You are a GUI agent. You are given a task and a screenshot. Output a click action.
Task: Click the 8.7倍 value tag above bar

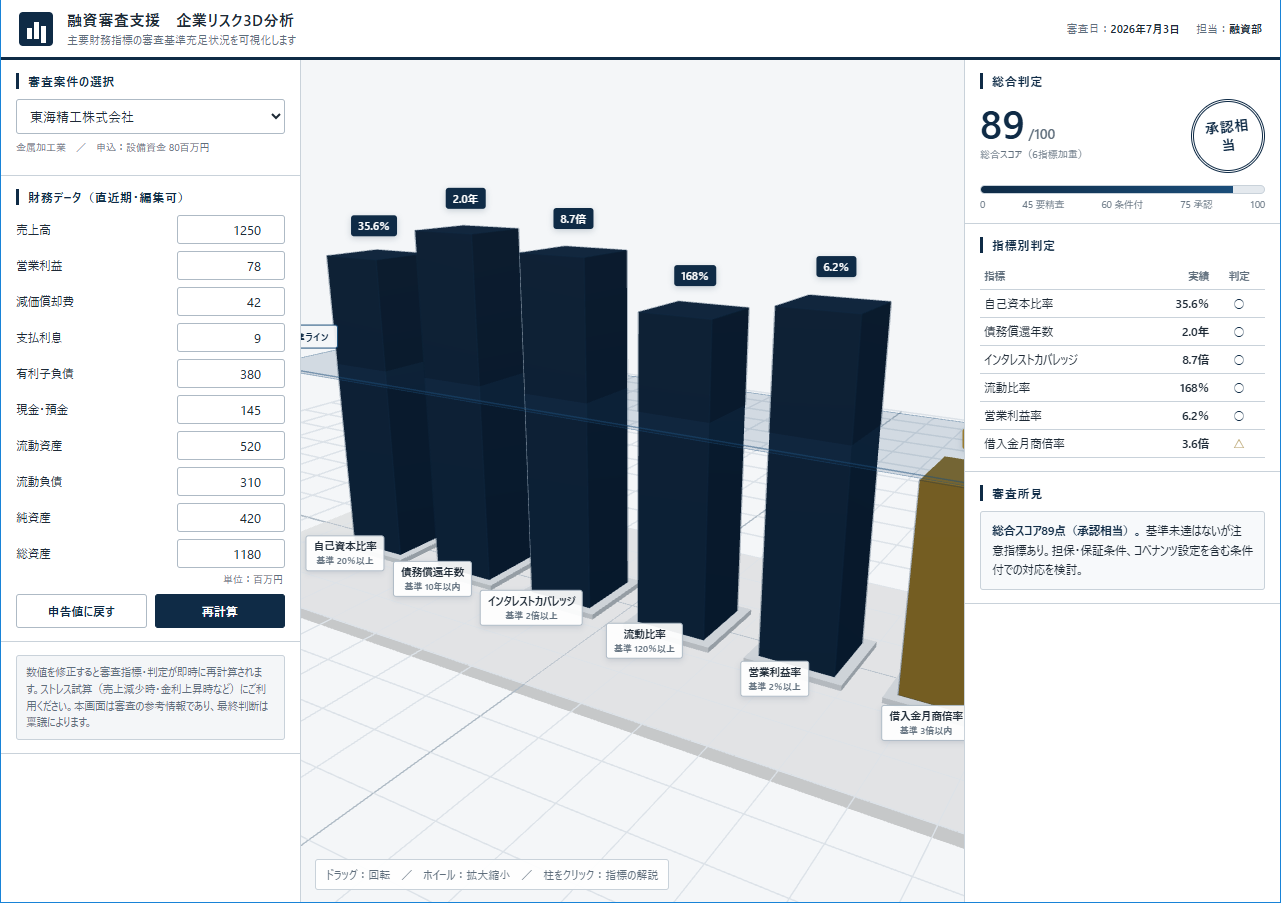click(x=573, y=218)
